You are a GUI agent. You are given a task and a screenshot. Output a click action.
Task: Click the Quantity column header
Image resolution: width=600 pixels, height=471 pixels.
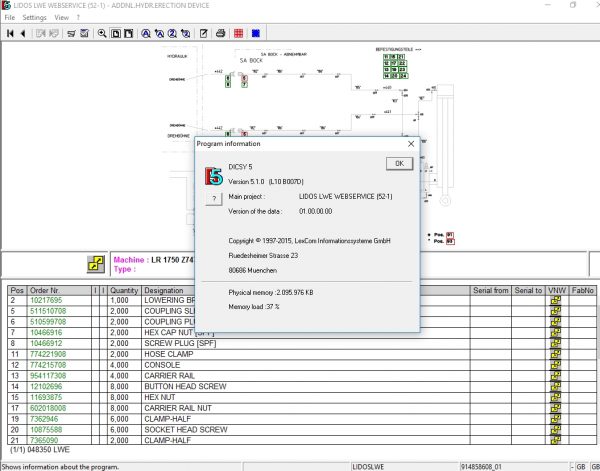[124, 290]
